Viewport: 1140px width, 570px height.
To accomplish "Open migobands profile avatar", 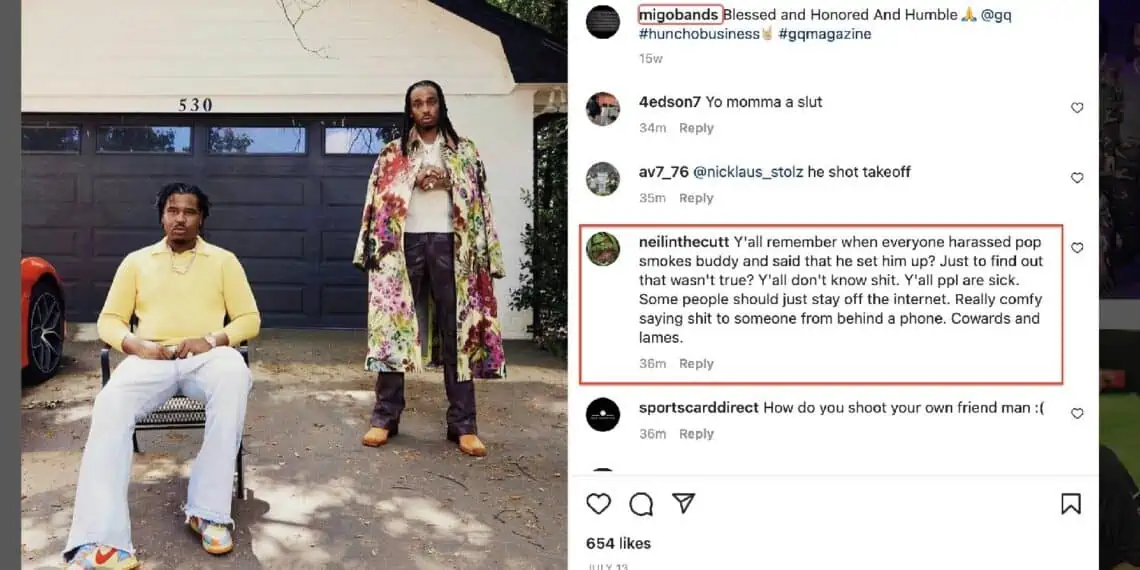I will coord(603,22).
